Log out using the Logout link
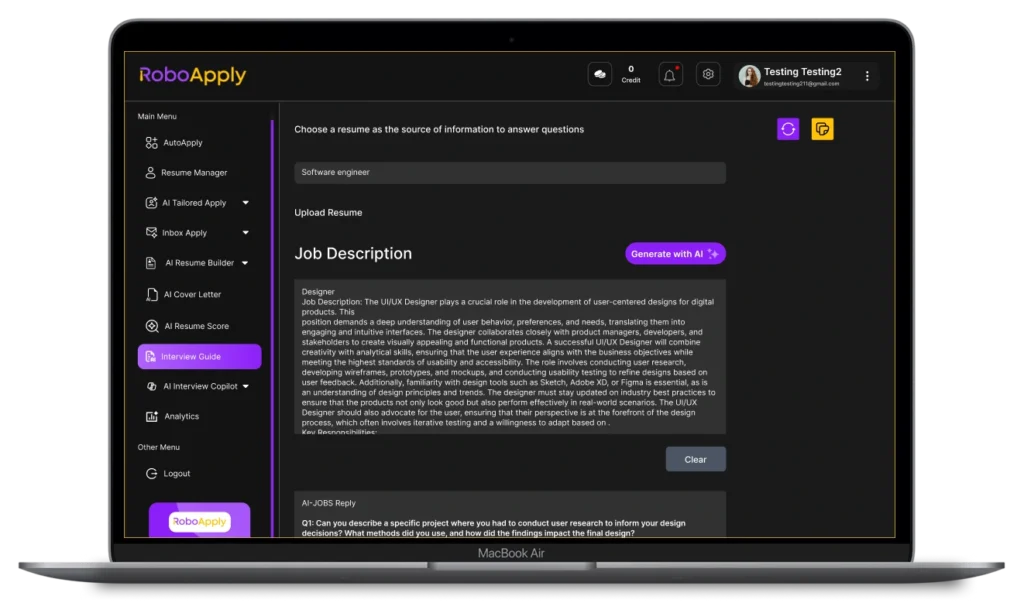Viewport: 1024px width, 603px height. coord(176,474)
